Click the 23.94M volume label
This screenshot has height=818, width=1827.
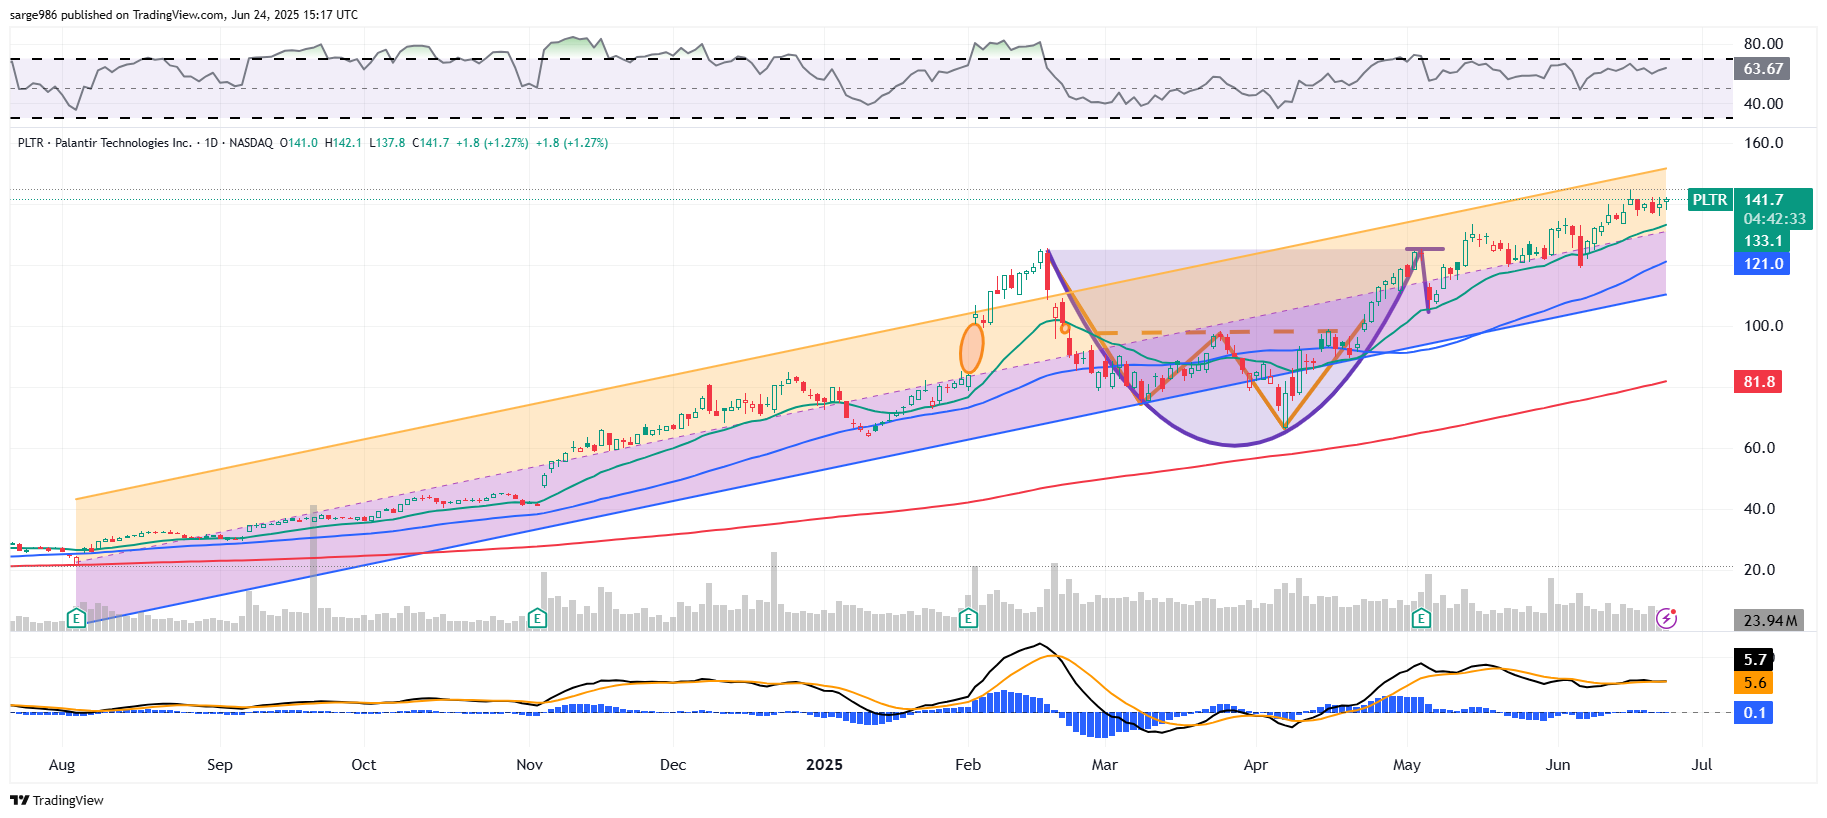[x=1769, y=621]
